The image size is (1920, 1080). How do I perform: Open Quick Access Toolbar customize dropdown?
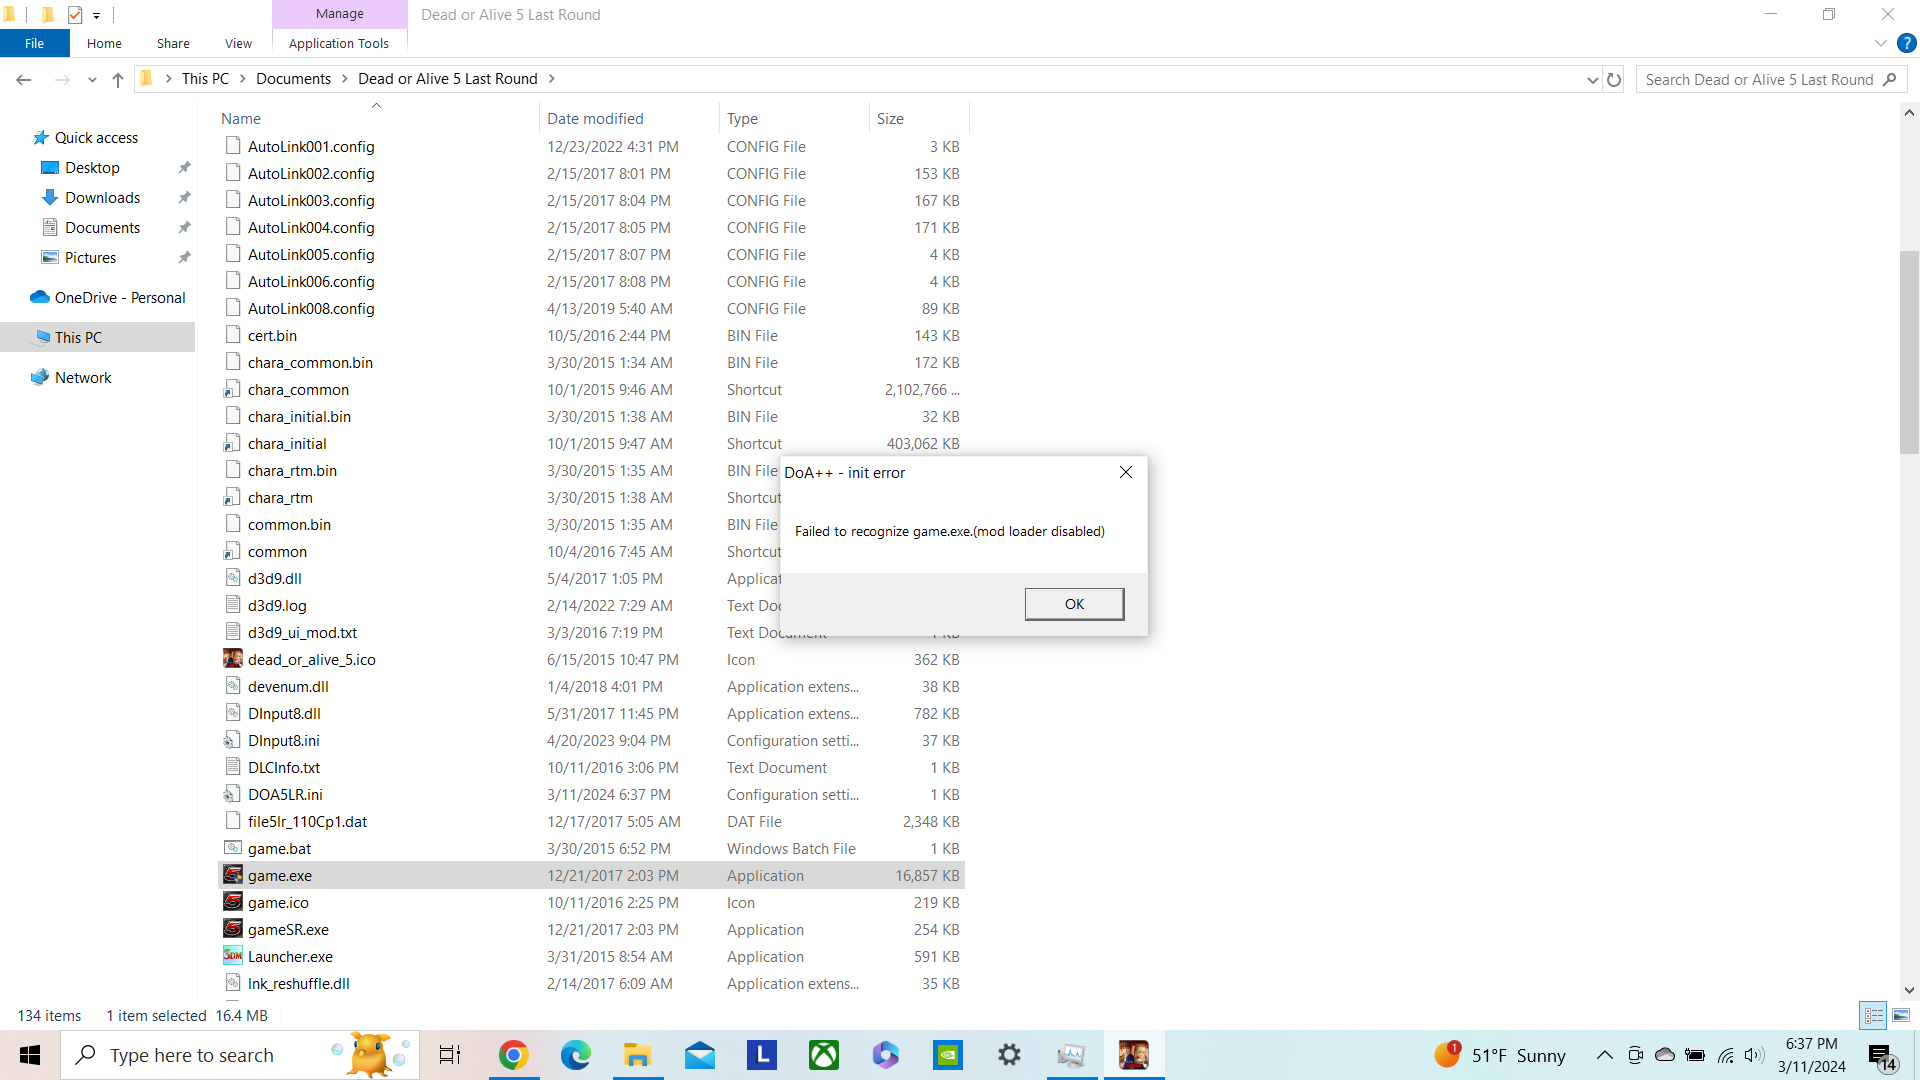click(x=97, y=15)
